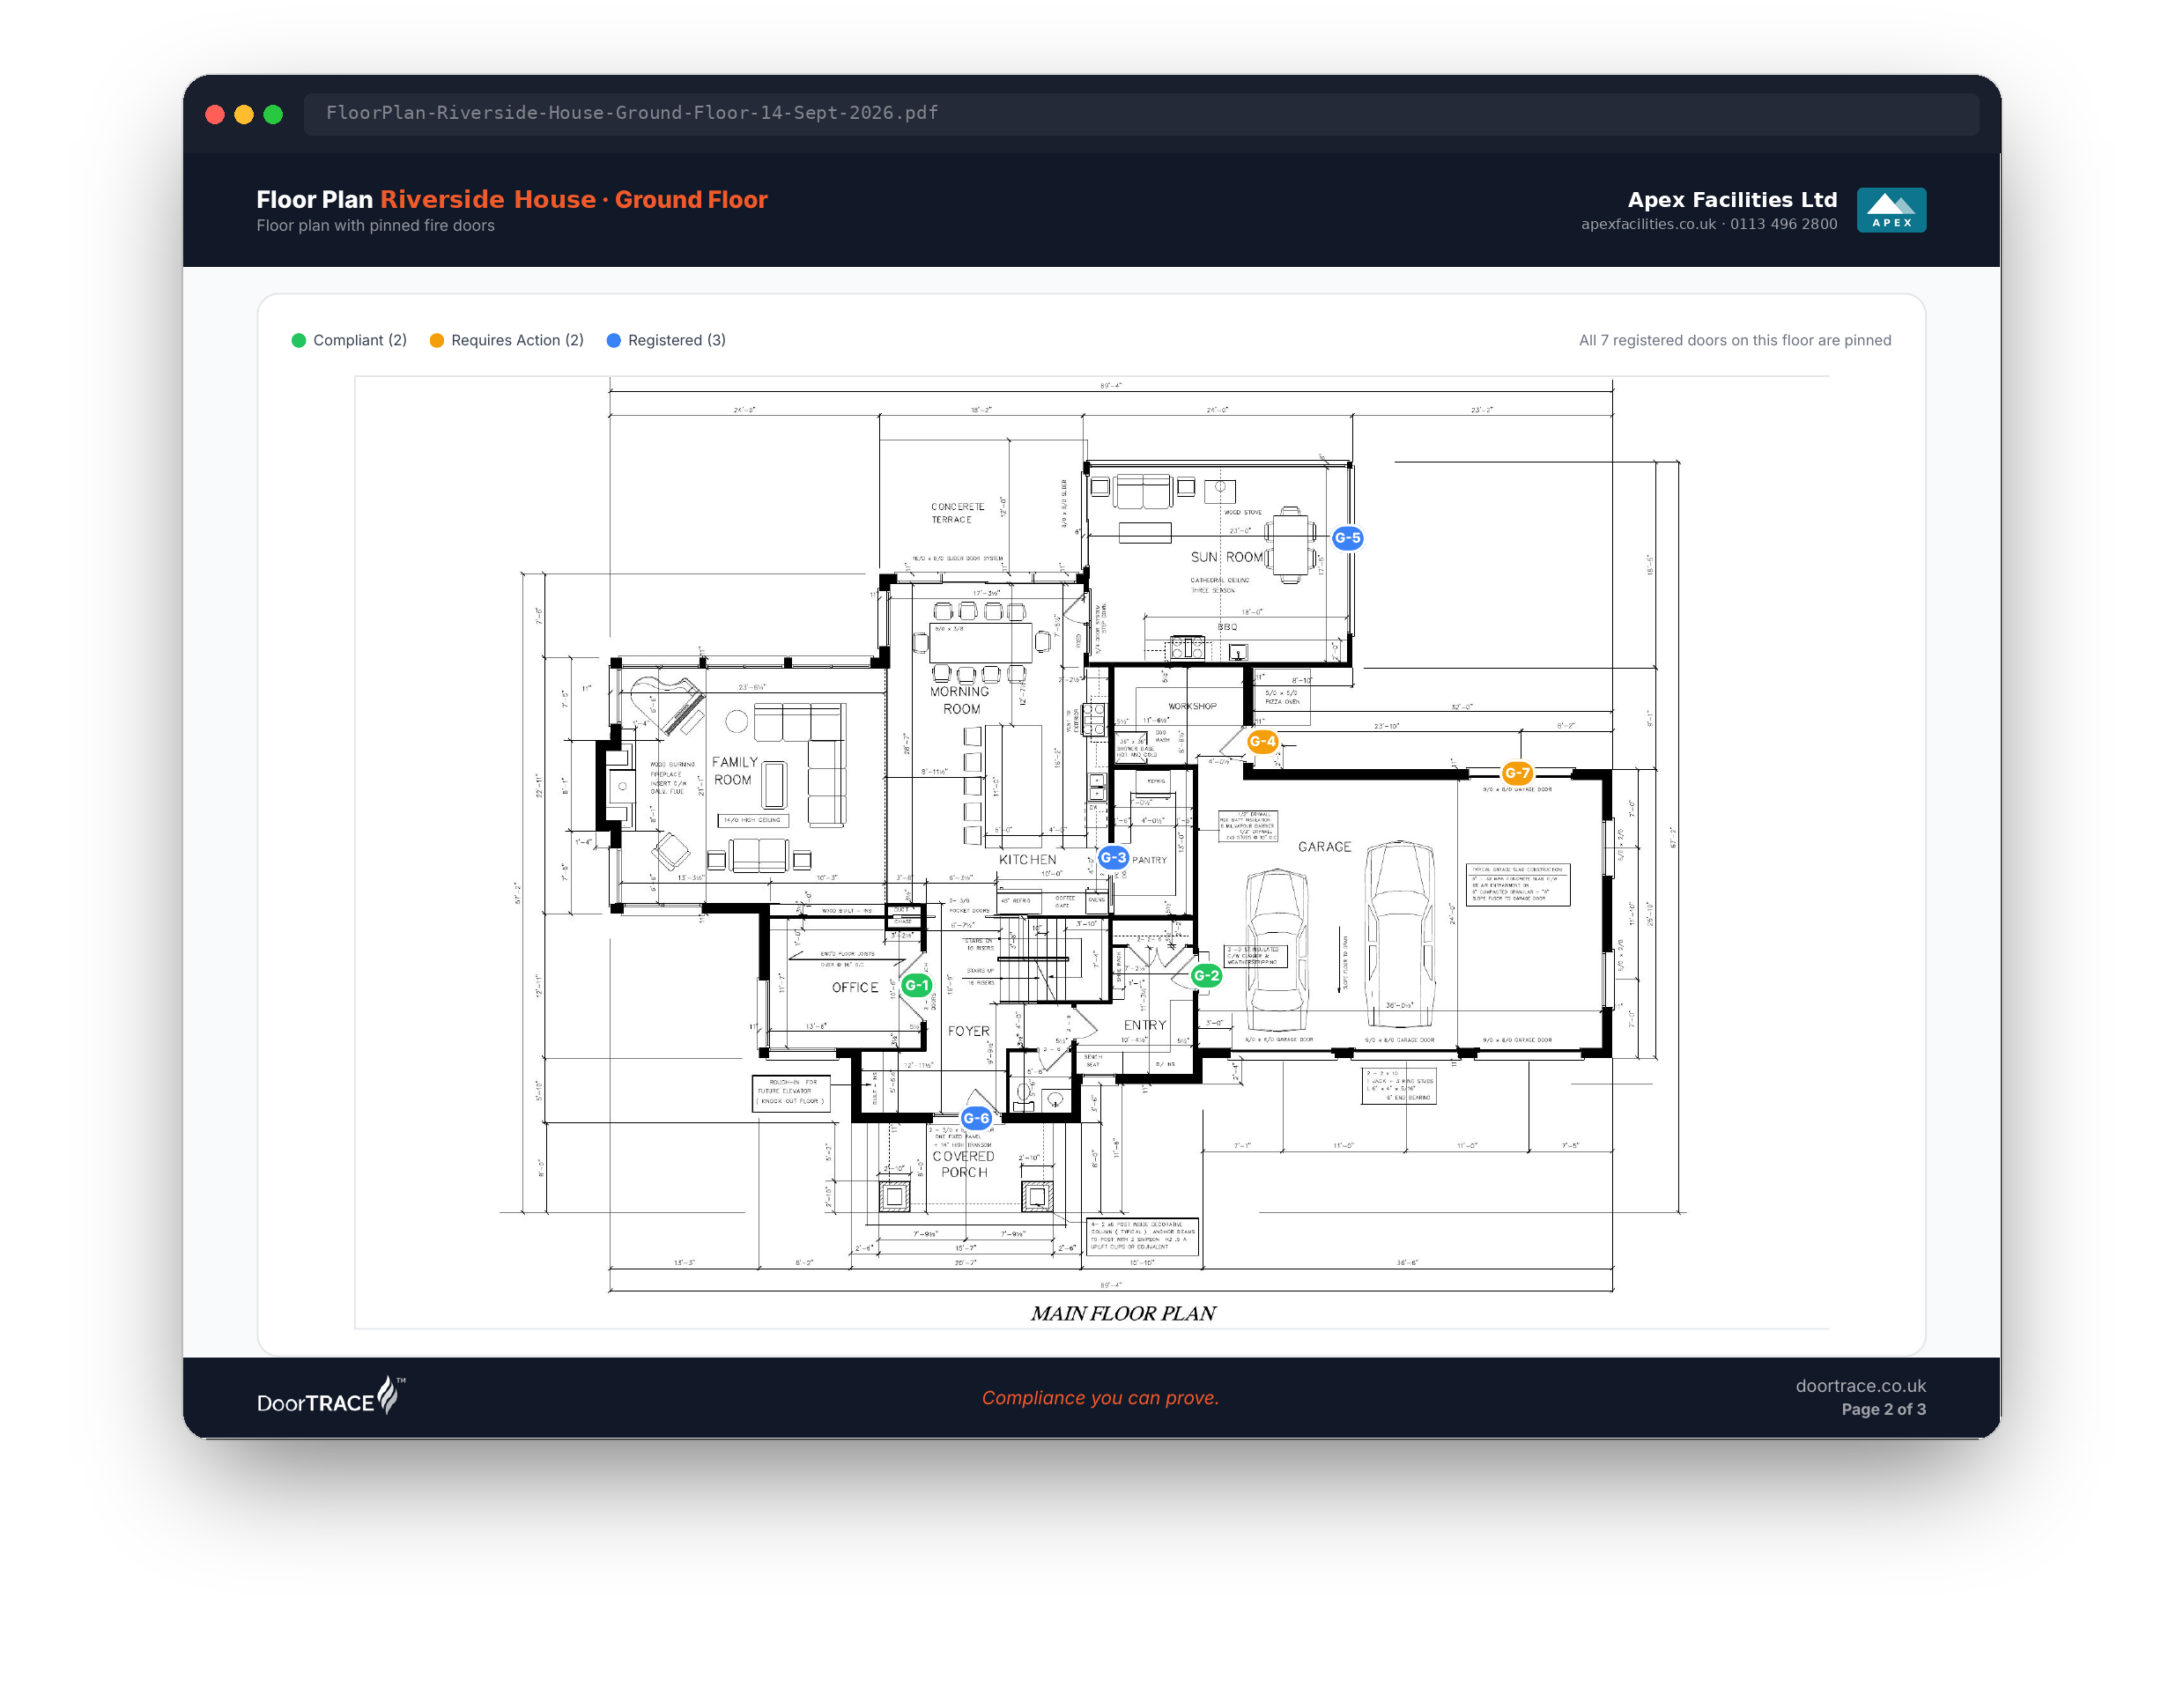Select the G-2 green door pin
This screenshot has height=1702, width=2184.
[x=1206, y=975]
